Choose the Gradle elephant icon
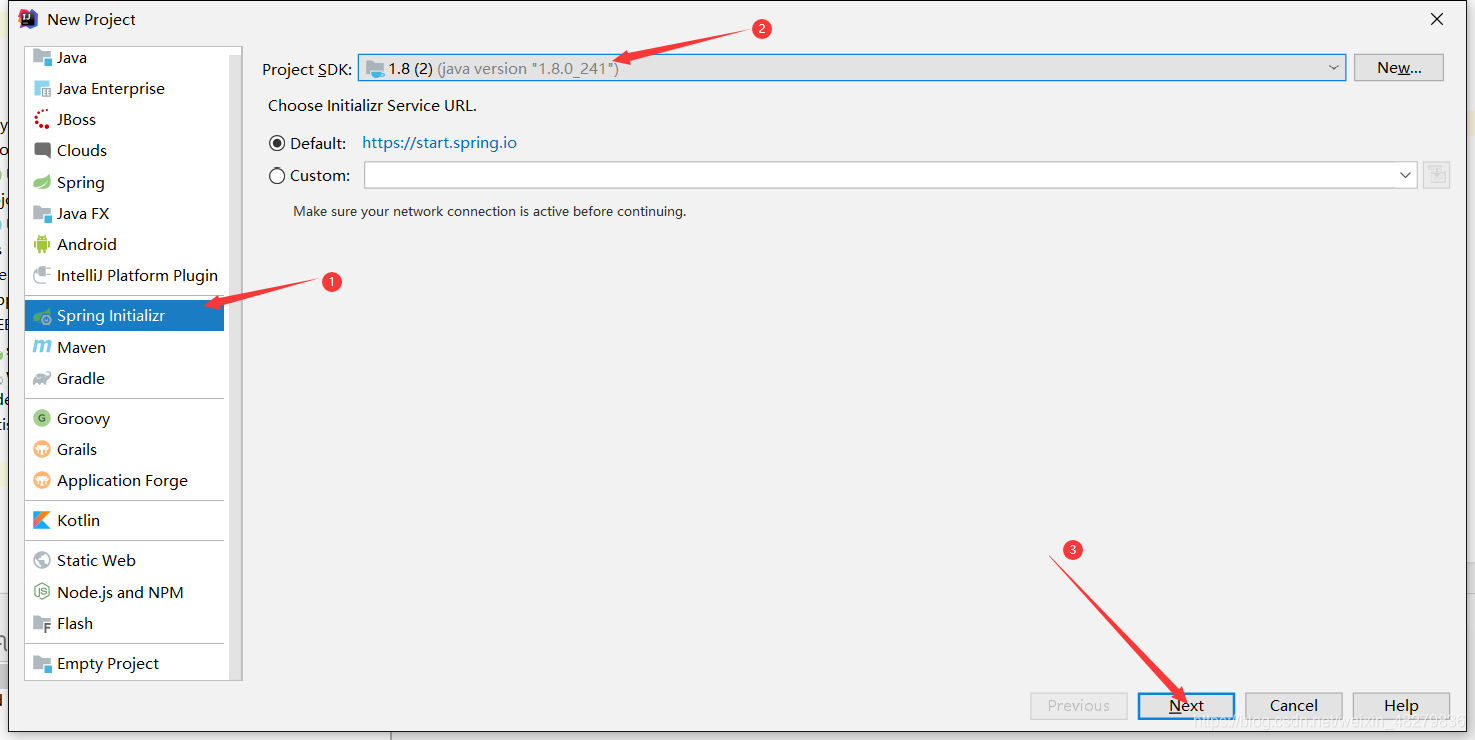Screen dimensions: 1475x740 (42, 378)
